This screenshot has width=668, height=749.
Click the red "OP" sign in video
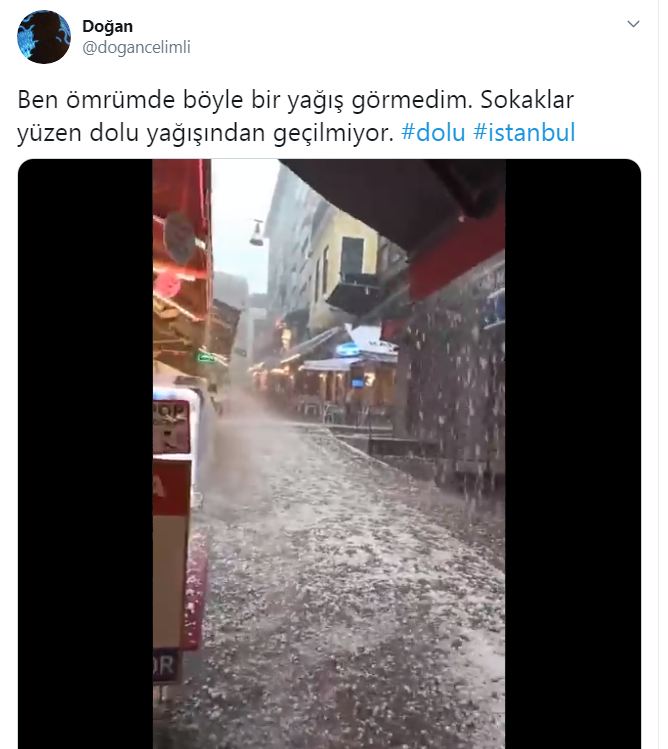coord(171,426)
